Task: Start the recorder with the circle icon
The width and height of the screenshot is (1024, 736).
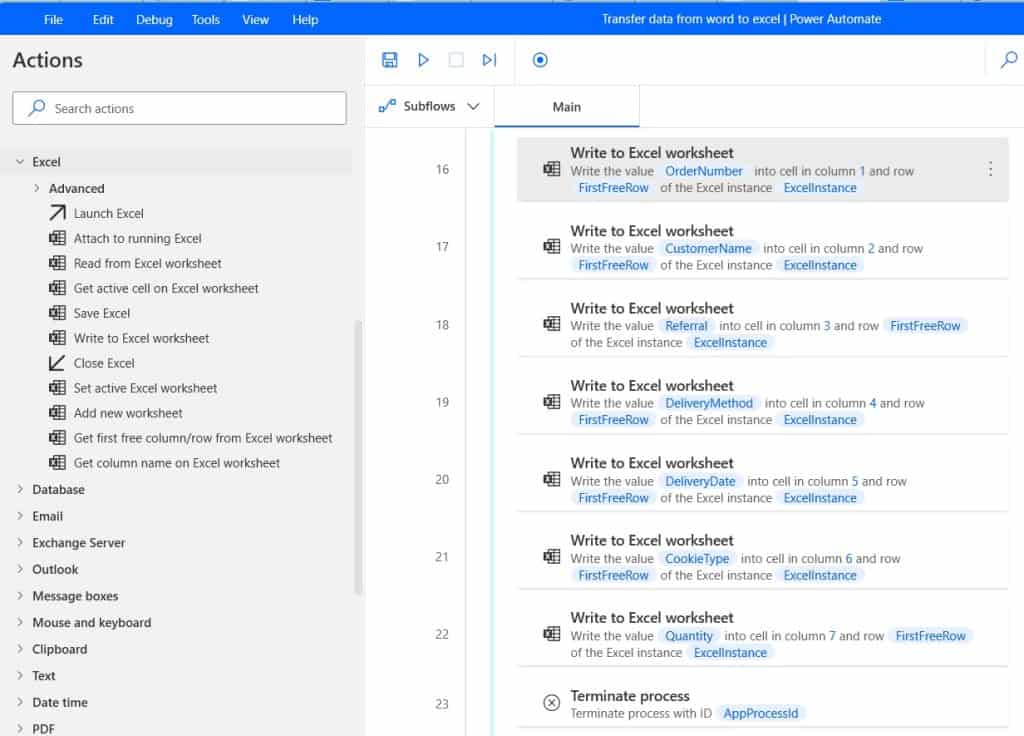Action: pos(540,60)
